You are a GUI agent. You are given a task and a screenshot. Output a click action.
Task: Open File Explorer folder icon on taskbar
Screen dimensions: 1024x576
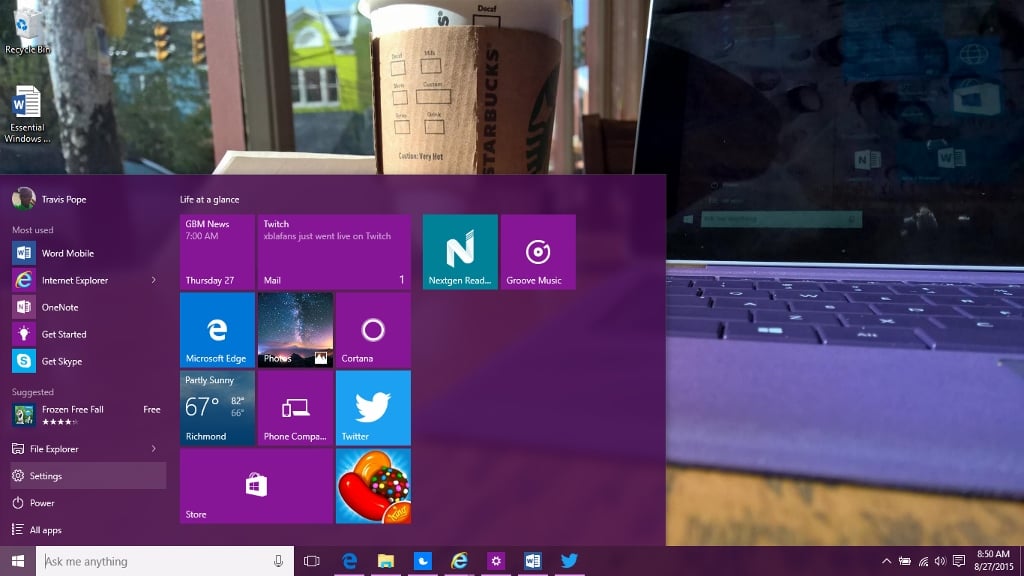tap(386, 561)
